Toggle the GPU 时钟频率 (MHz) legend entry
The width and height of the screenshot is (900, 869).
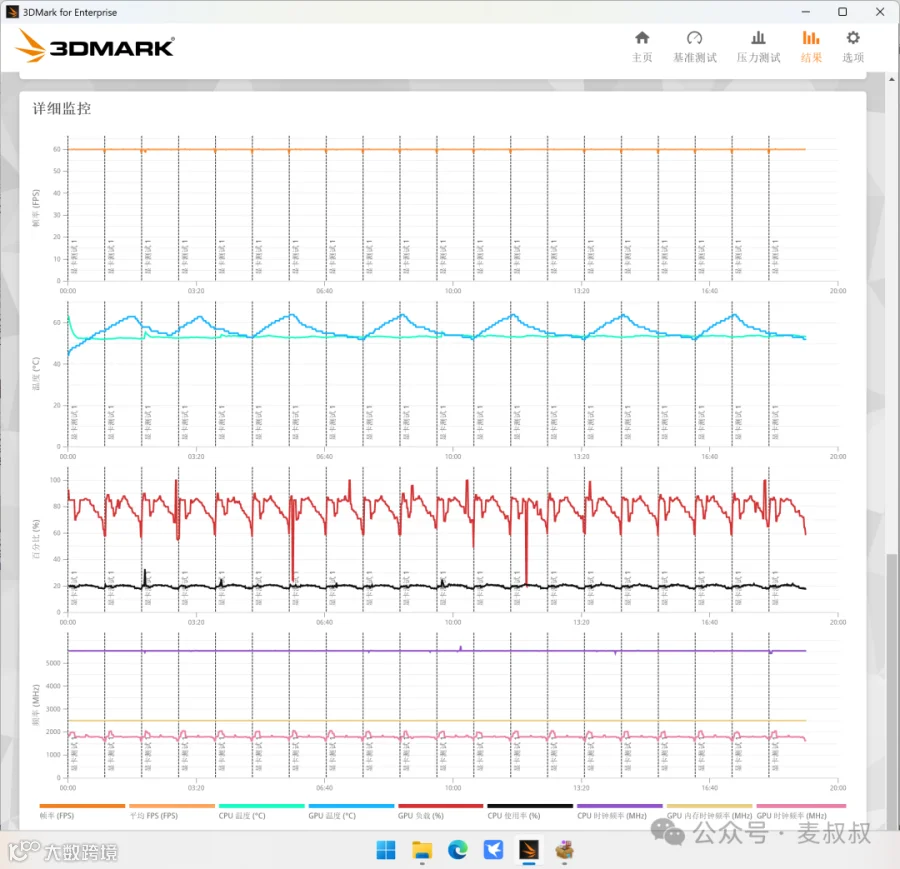(x=801, y=812)
